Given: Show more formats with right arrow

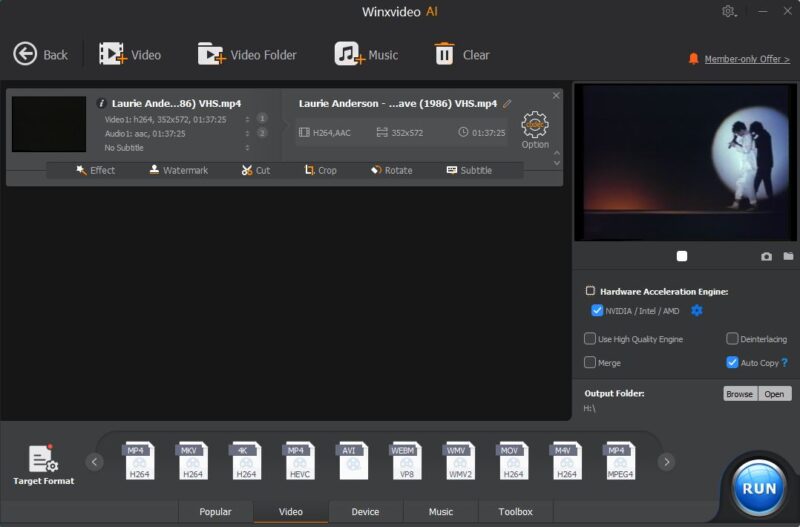Looking at the screenshot, I should pos(666,462).
